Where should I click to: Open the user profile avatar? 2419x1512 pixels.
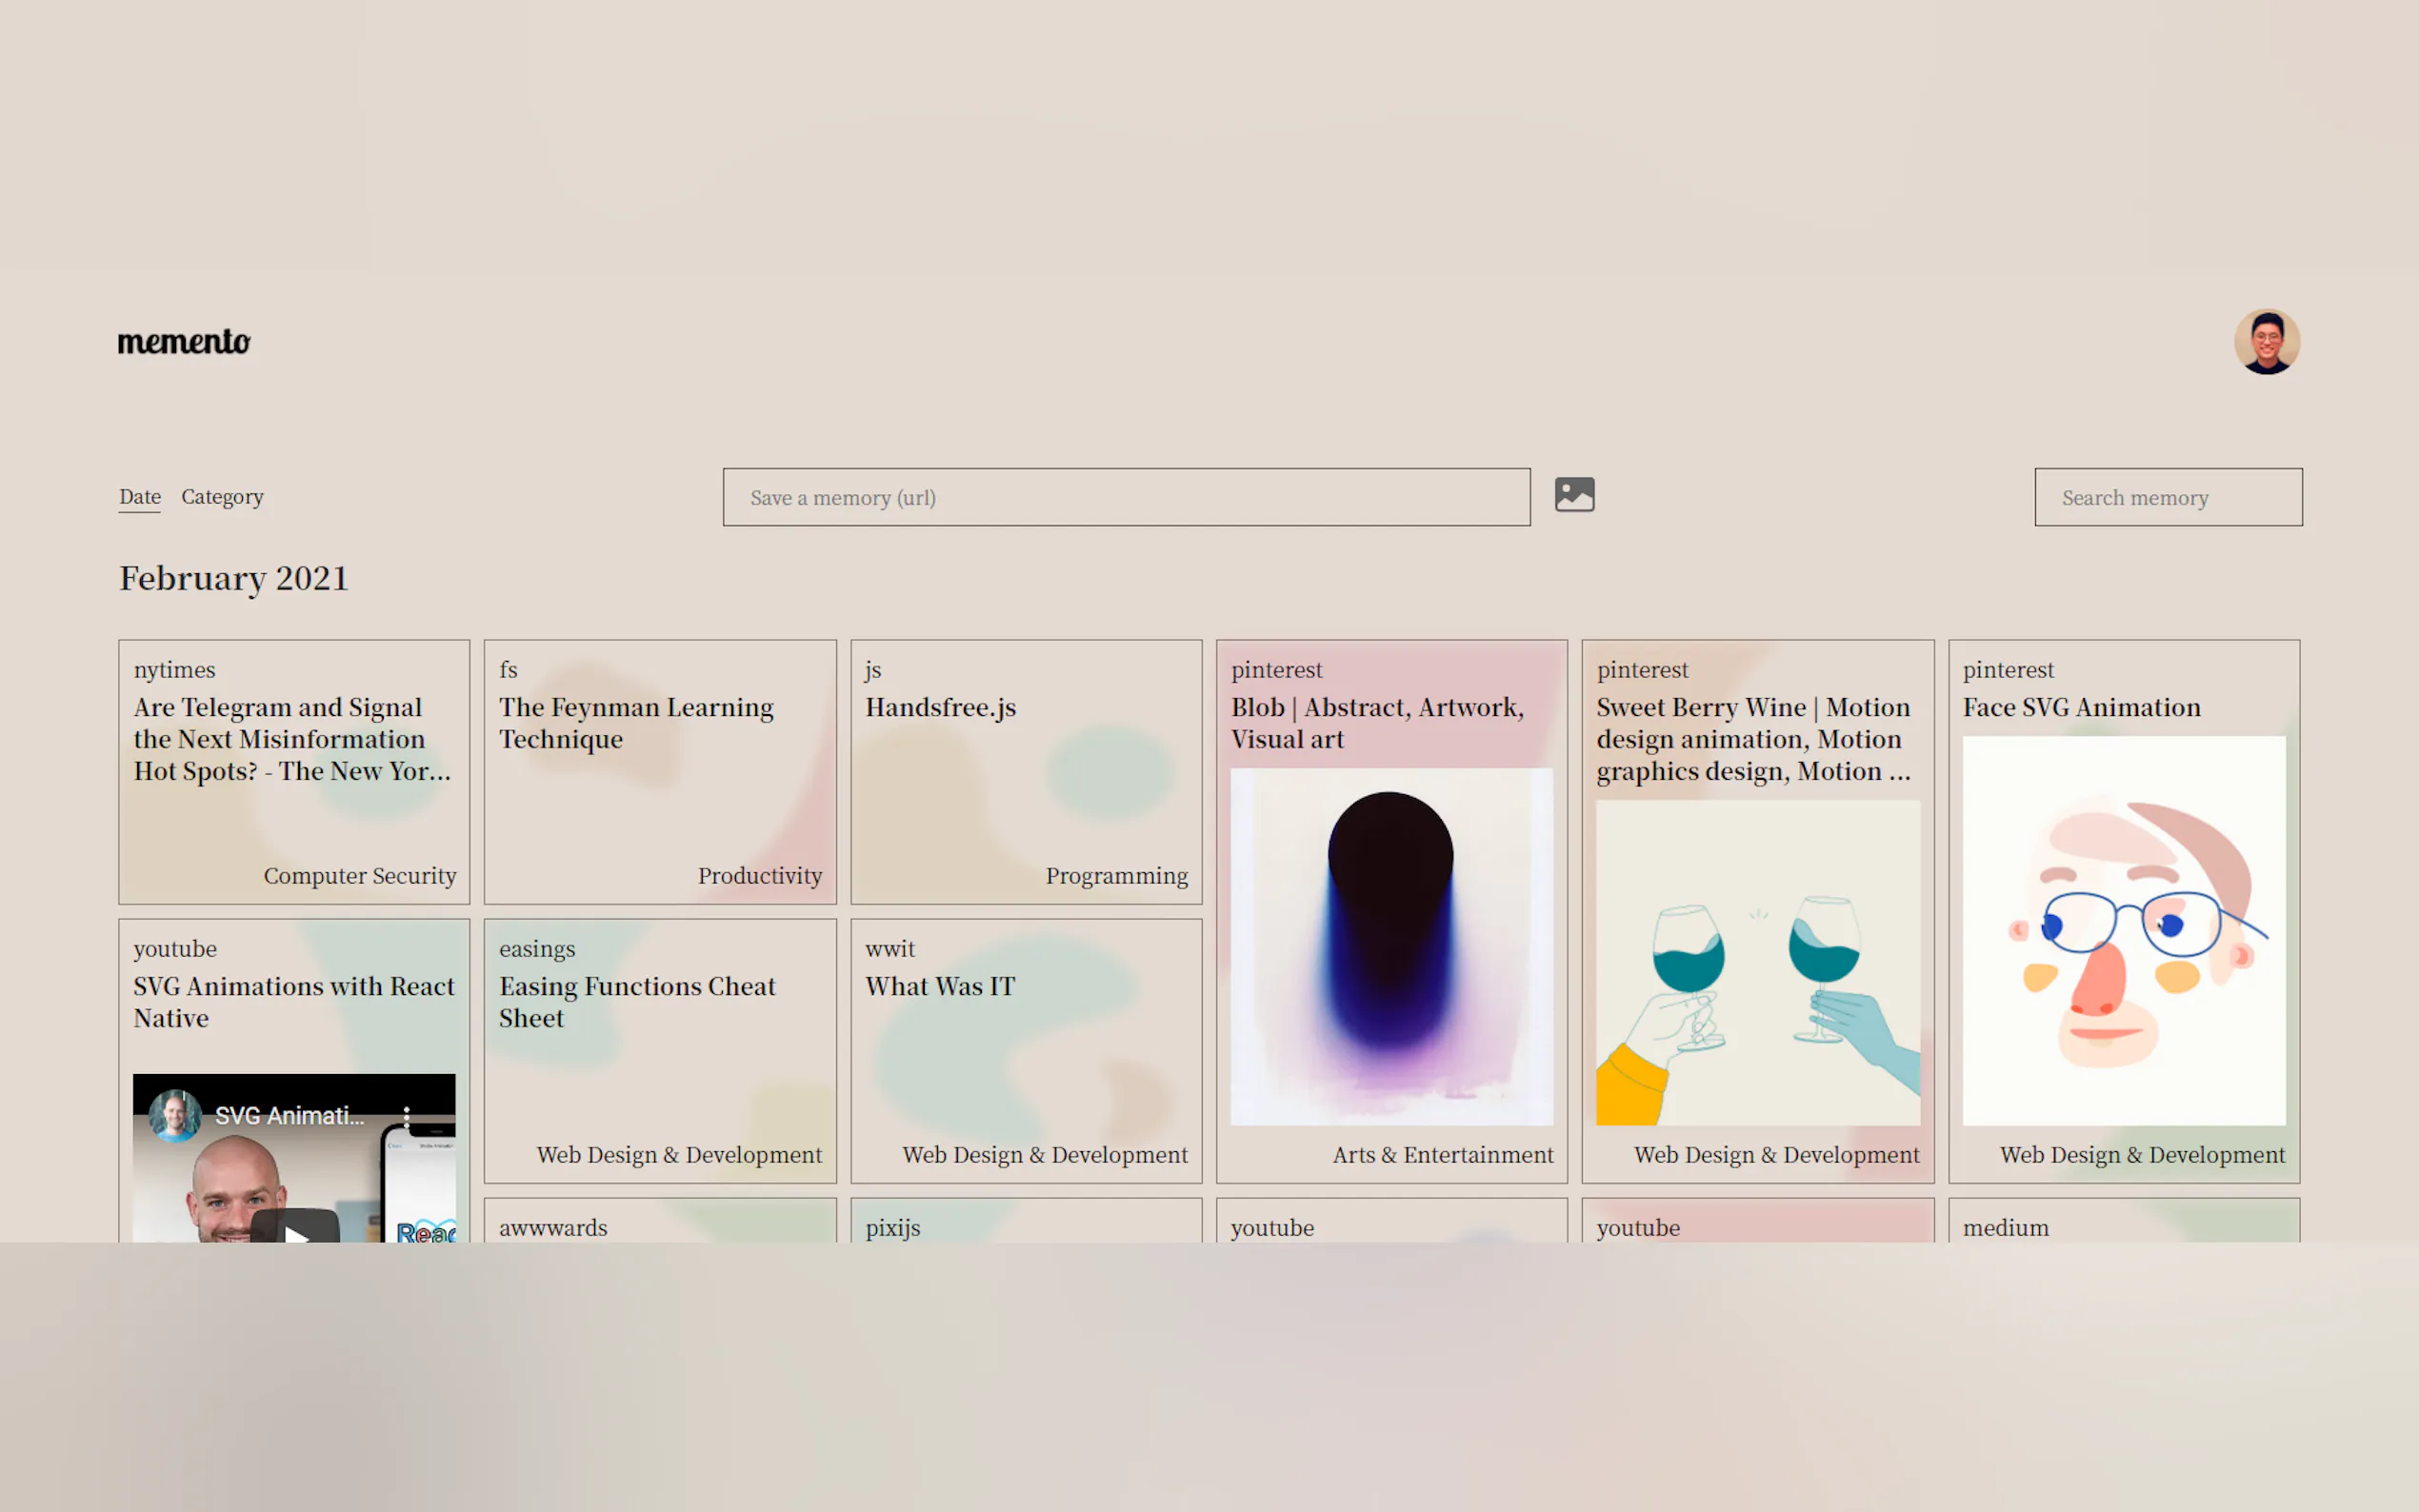(x=2266, y=342)
